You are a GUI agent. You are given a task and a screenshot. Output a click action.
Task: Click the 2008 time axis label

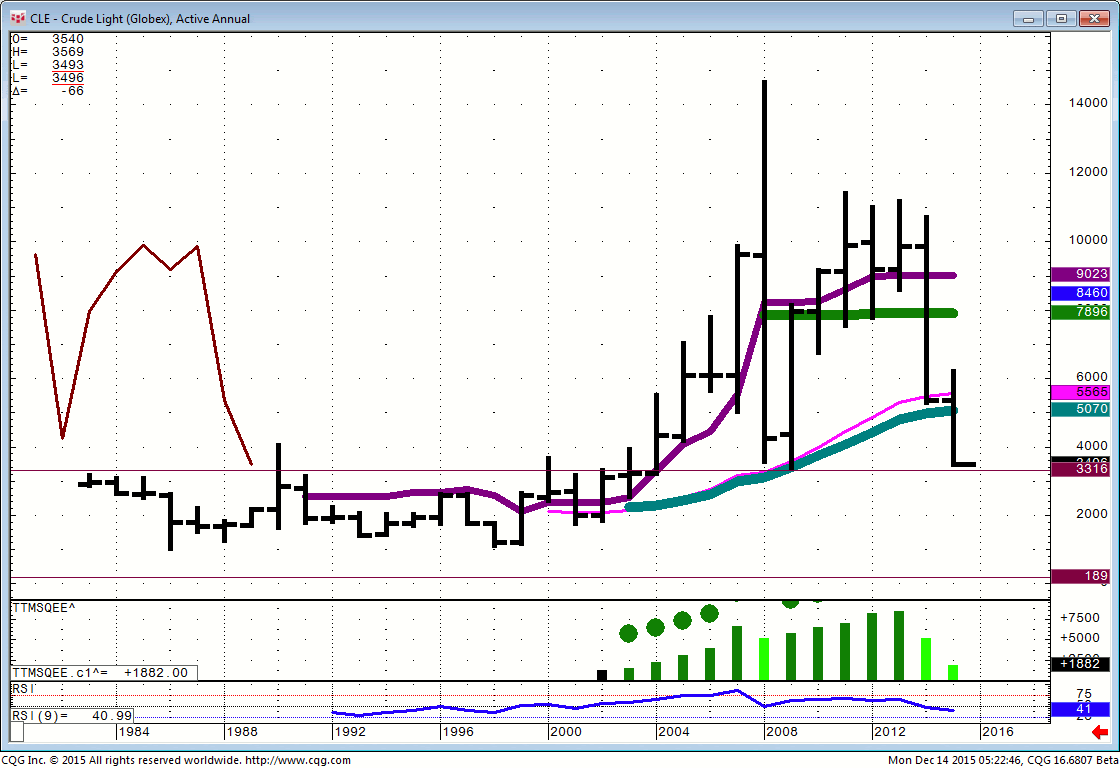(x=781, y=732)
